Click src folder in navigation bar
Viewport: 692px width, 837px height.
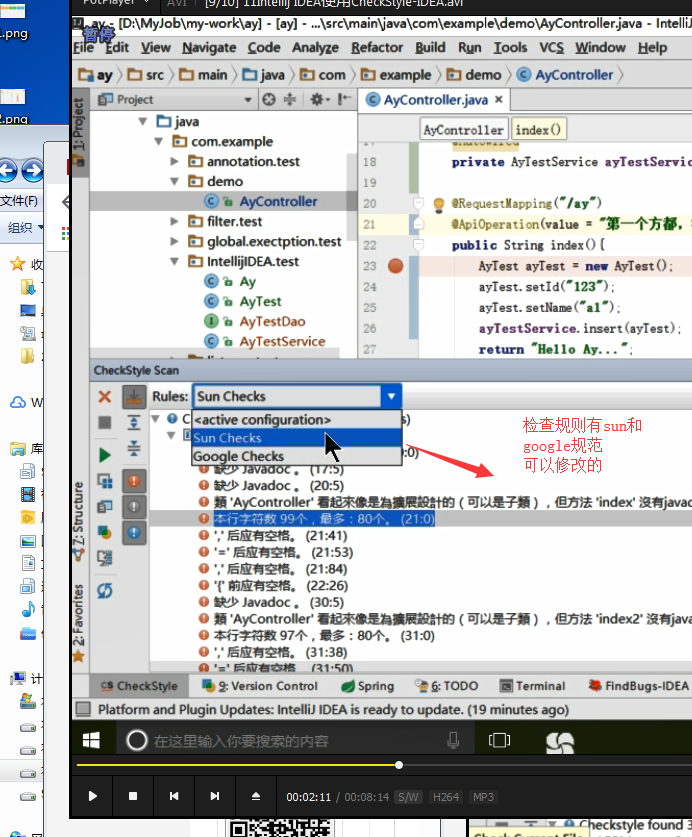click(145, 75)
